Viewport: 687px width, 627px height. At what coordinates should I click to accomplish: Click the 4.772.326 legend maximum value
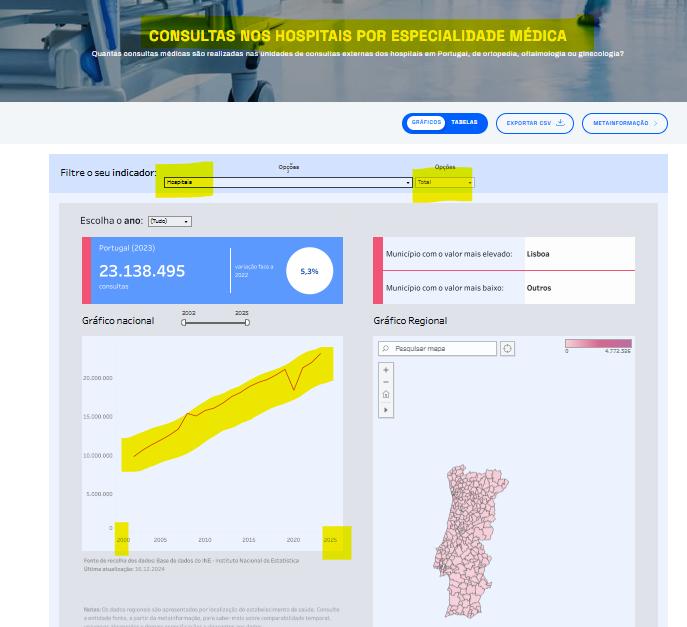pos(618,351)
